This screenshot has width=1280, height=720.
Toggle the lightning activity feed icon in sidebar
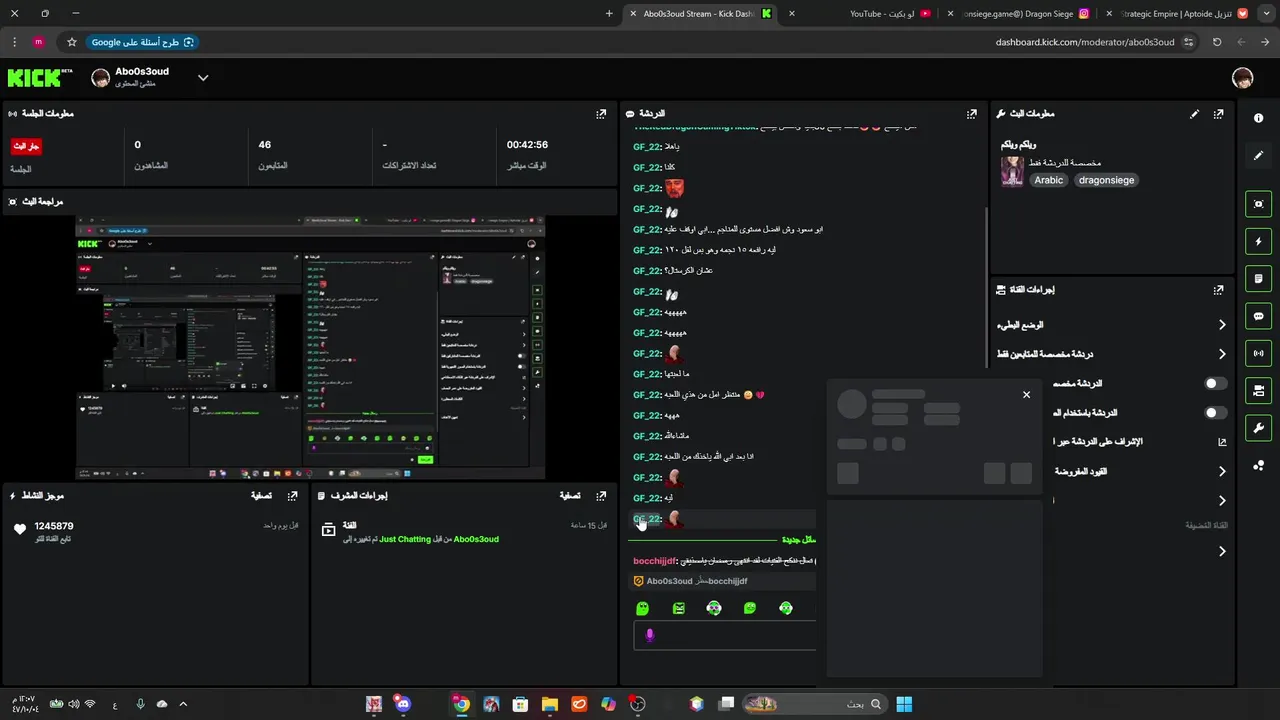coord(1258,241)
